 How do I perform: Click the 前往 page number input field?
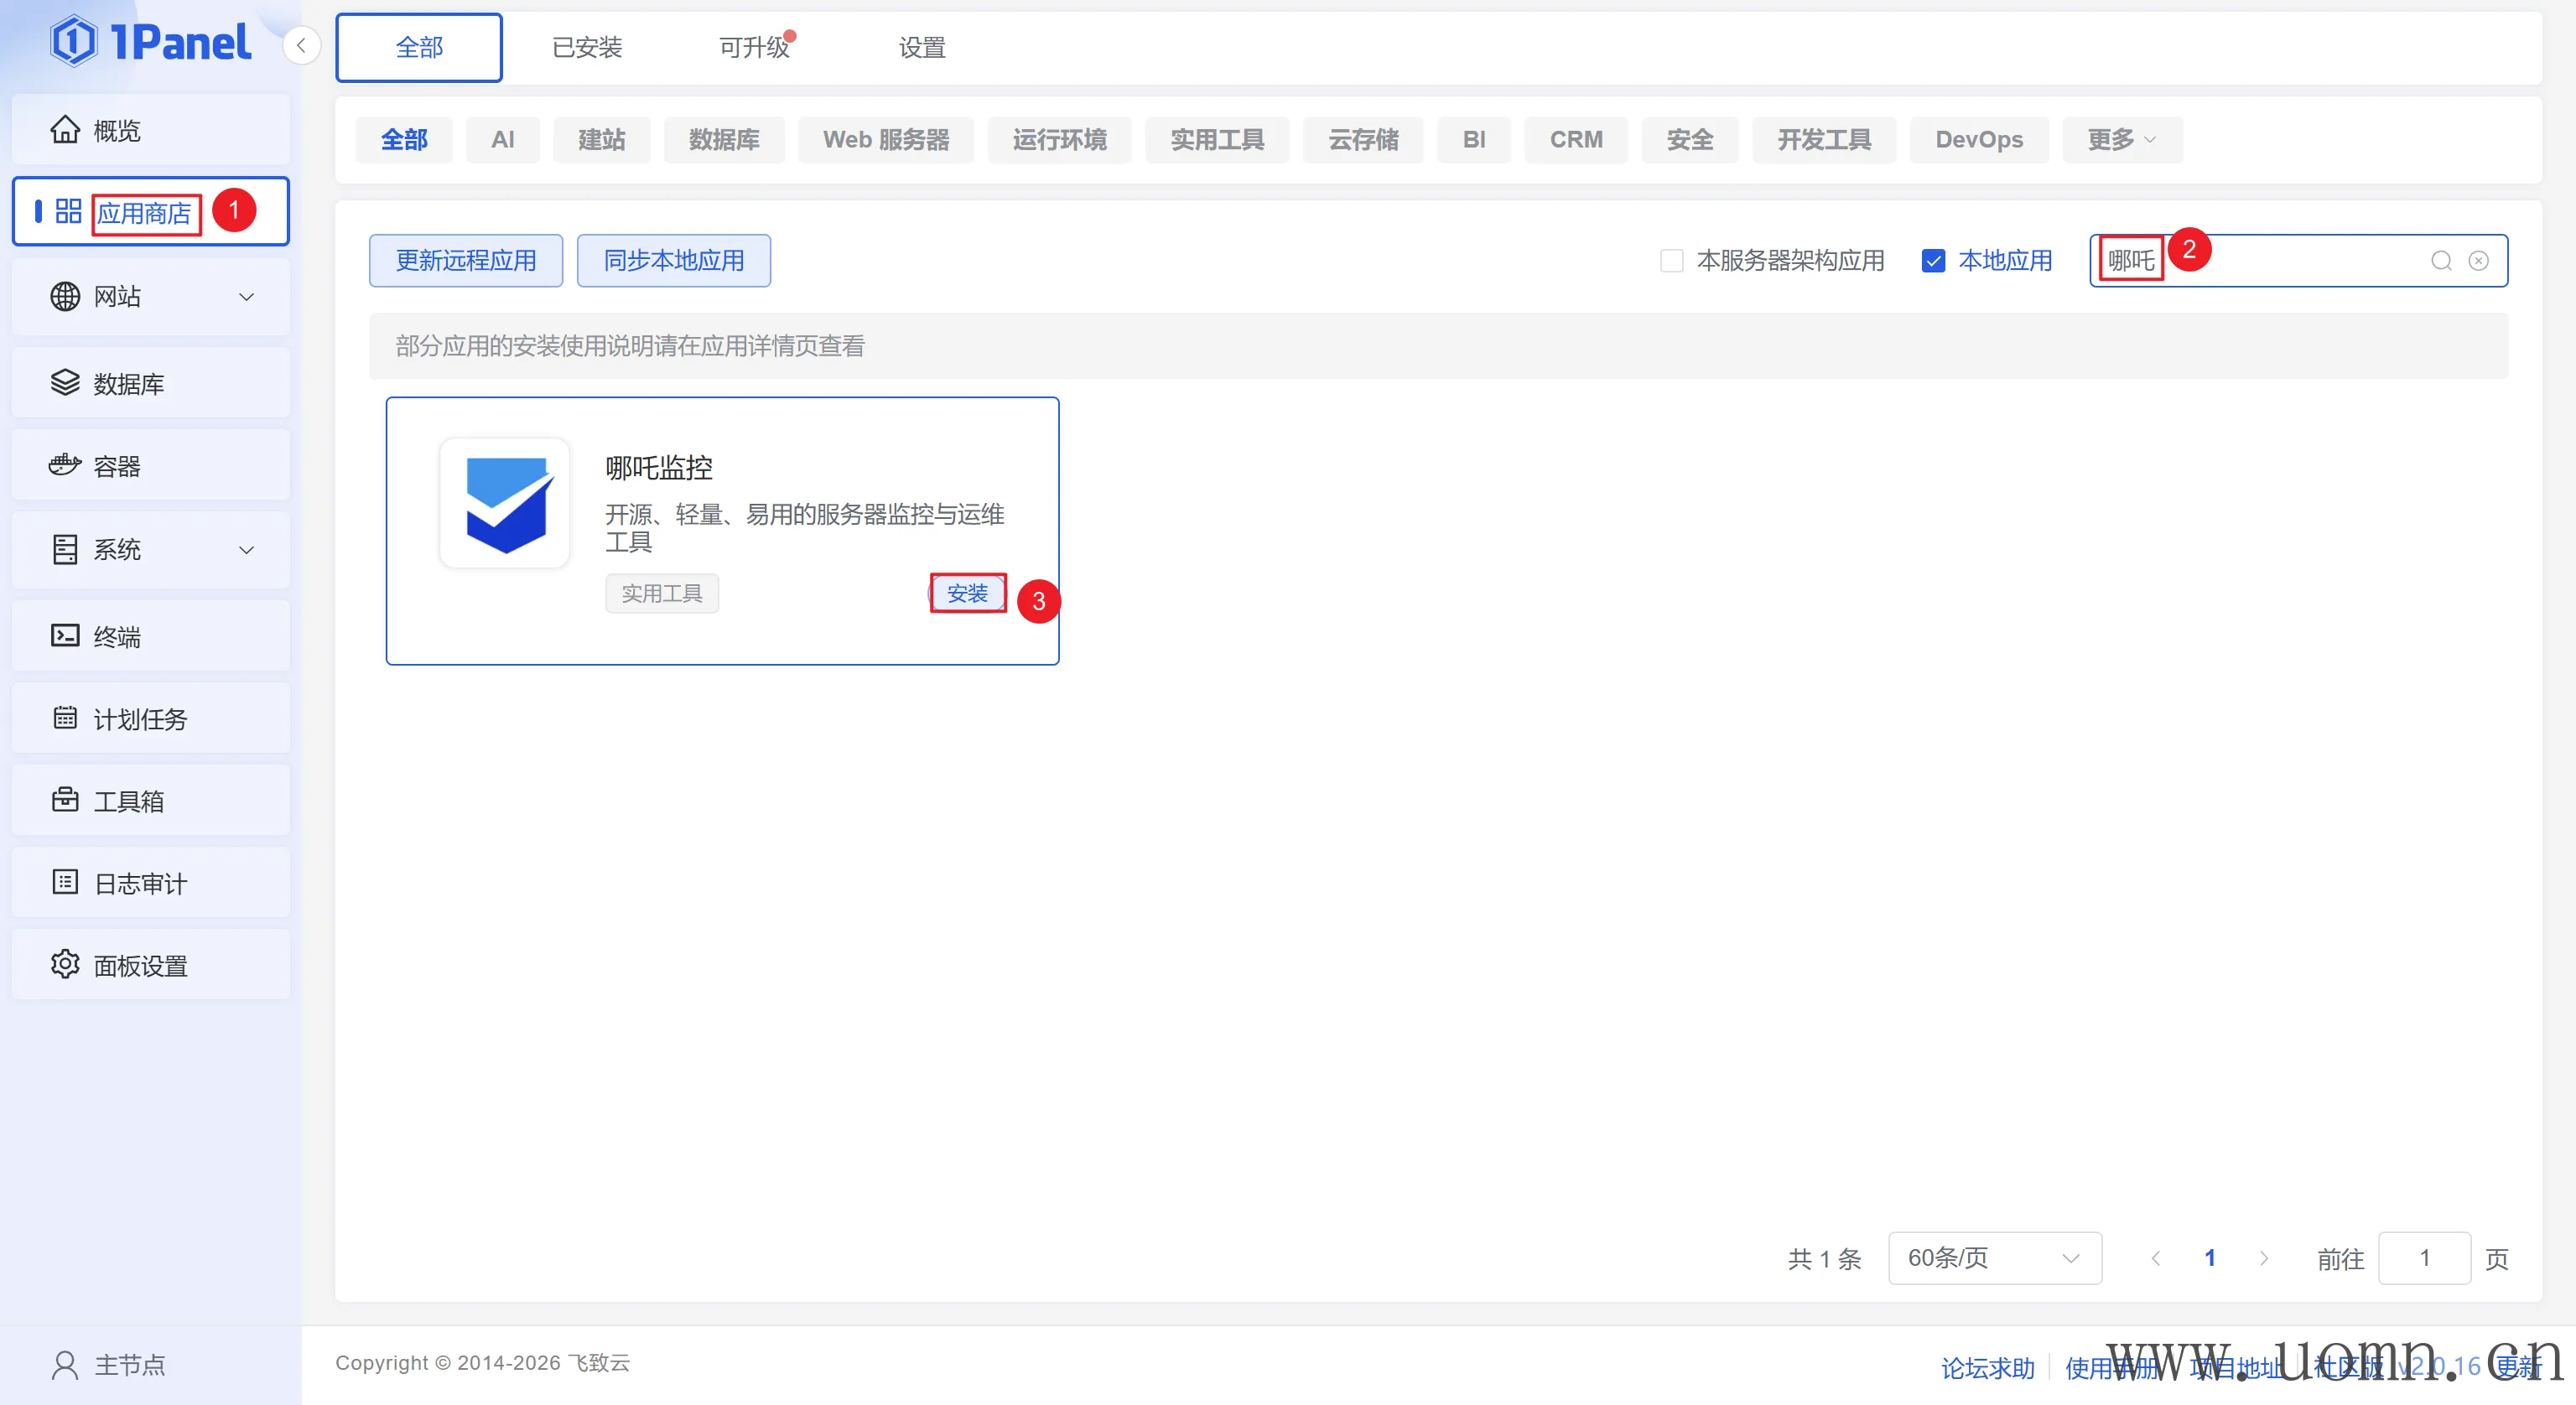click(x=2424, y=1258)
